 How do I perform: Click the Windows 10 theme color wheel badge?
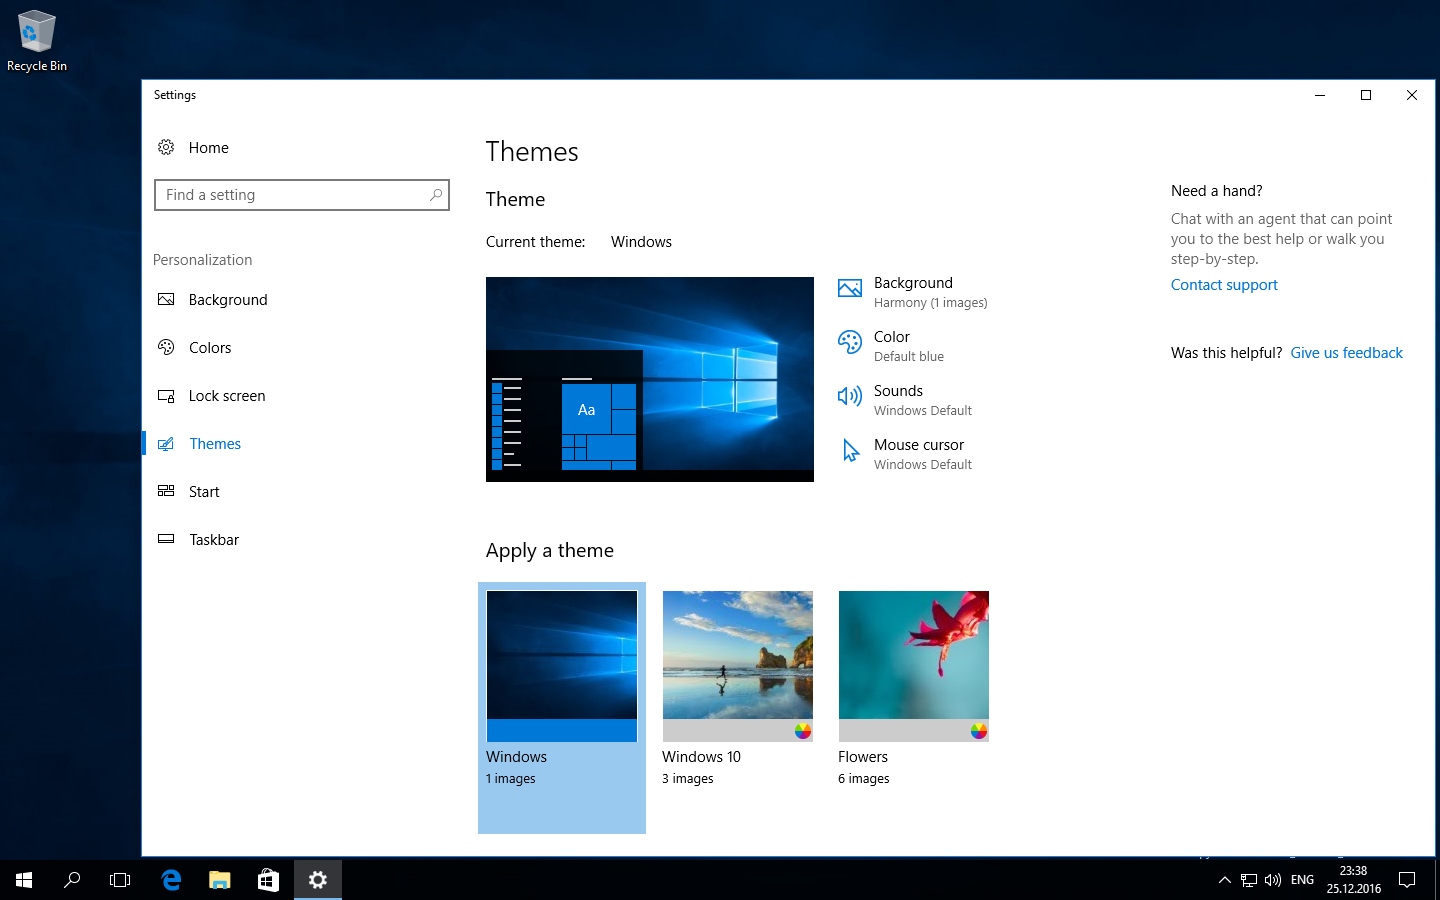[803, 731]
